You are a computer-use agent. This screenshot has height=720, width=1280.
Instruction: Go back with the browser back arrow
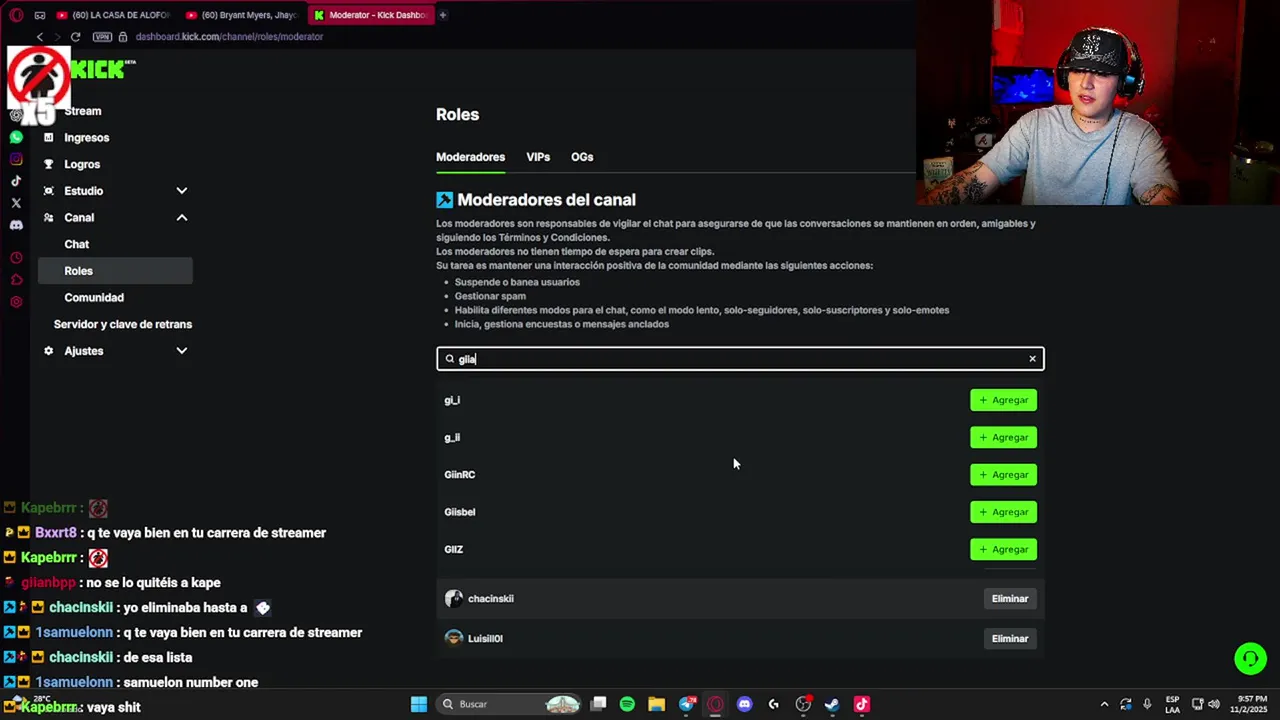[x=40, y=37]
